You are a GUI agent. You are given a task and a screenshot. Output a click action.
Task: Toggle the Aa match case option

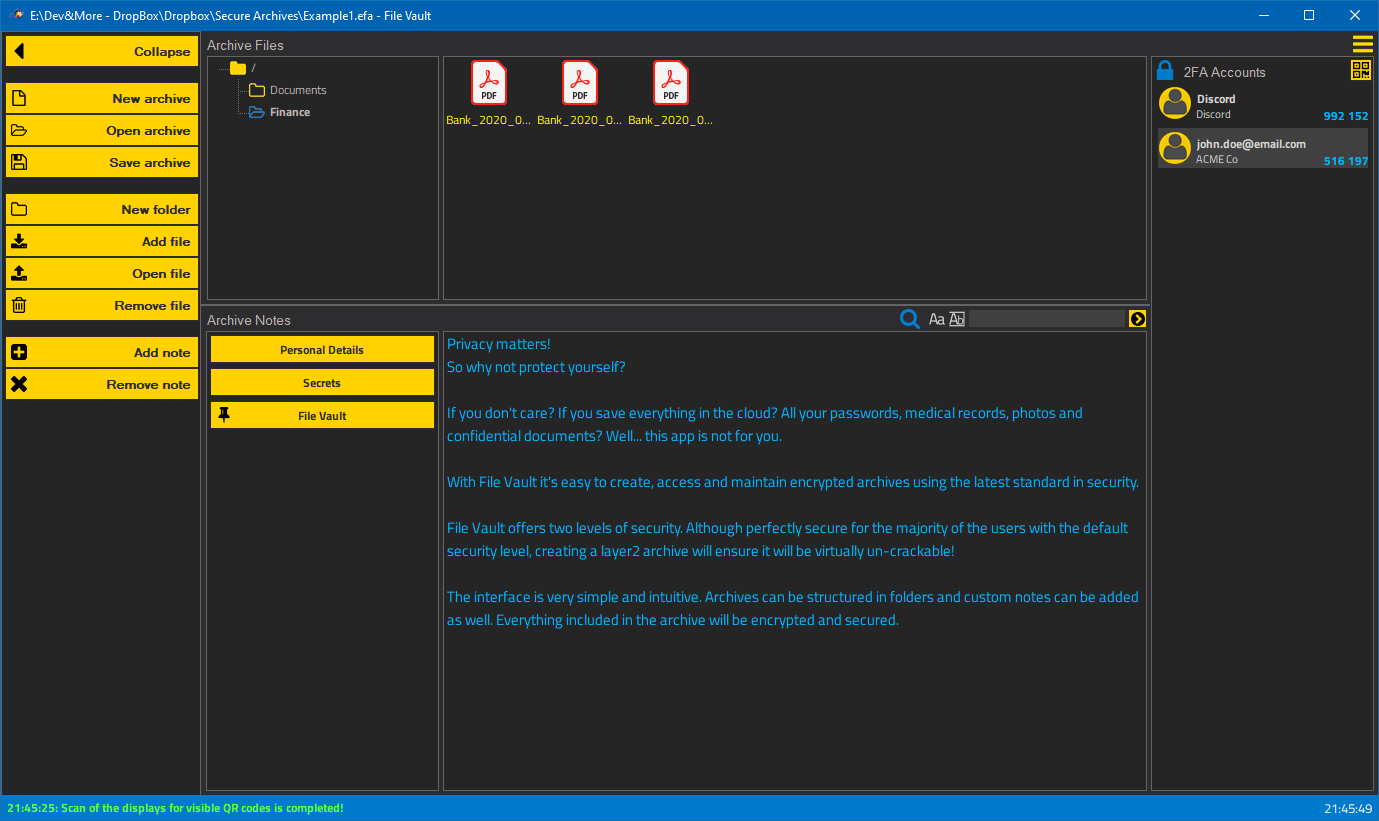coord(937,319)
